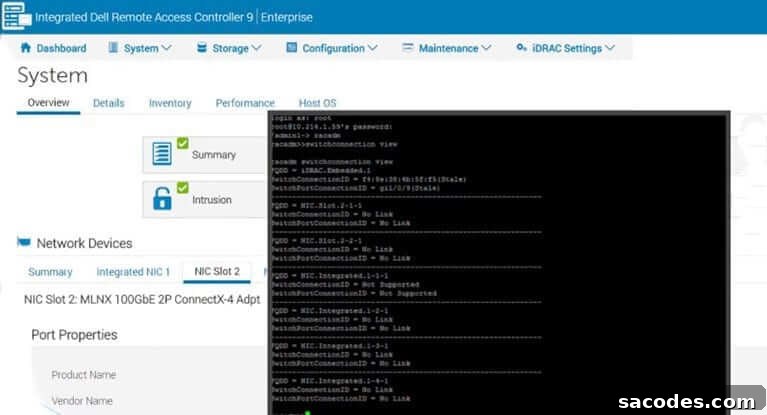Viewport: 767px width, 415px height.
Task: Open the Storage menu
Action: pos(229,48)
